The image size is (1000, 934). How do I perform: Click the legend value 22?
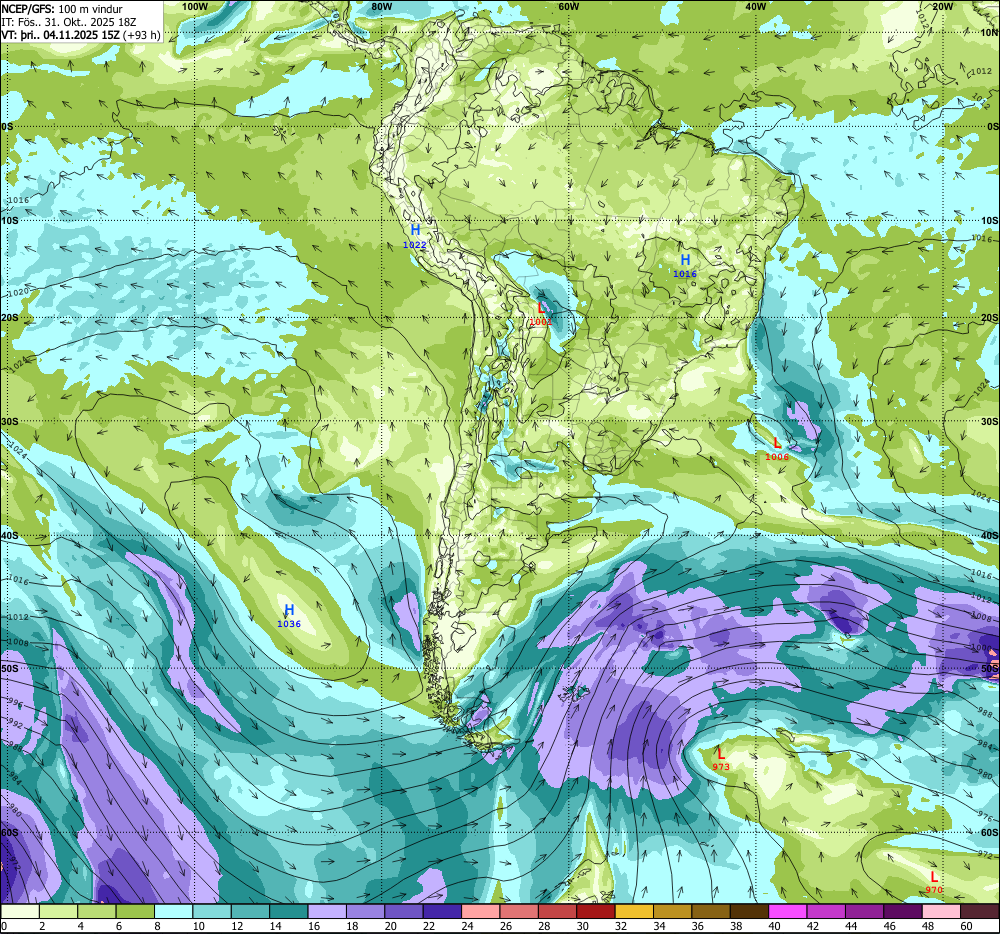coord(429,926)
